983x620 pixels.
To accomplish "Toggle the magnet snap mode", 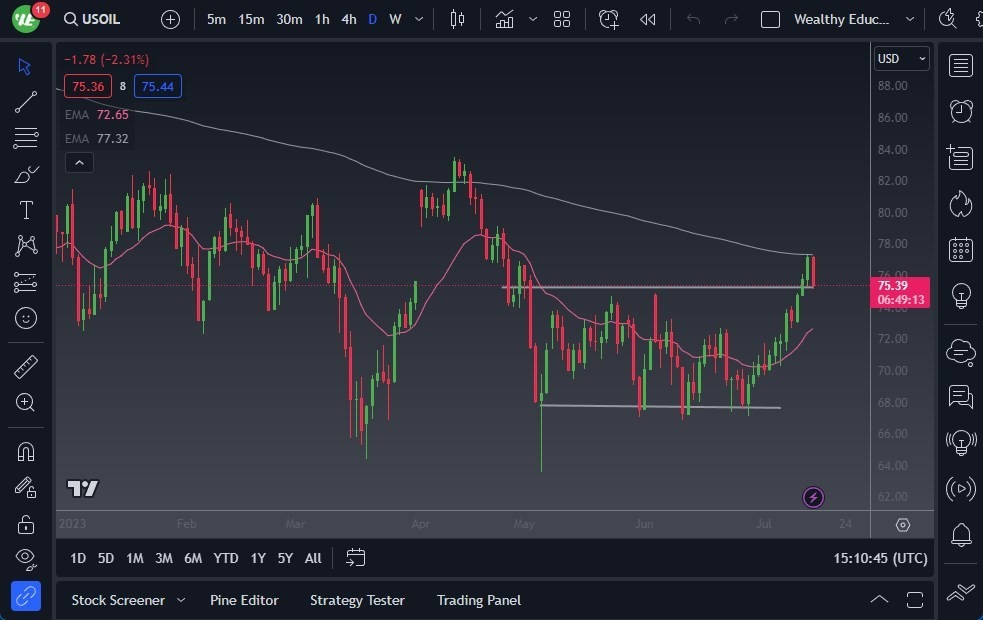I will click(26, 452).
